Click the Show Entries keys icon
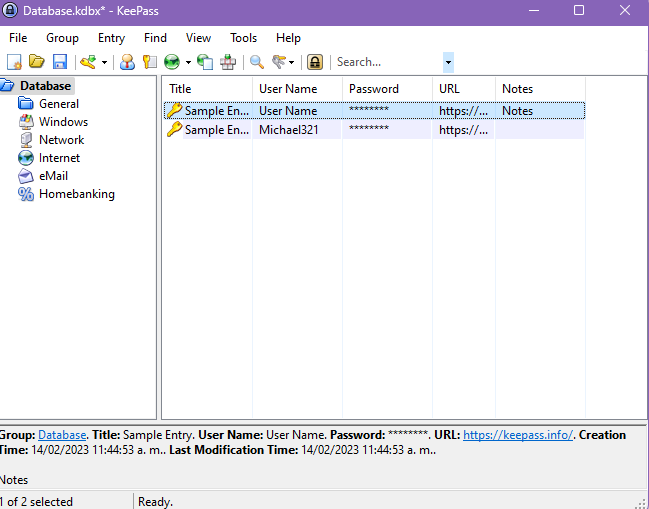This screenshot has height=509, width=649. (x=279, y=62)
